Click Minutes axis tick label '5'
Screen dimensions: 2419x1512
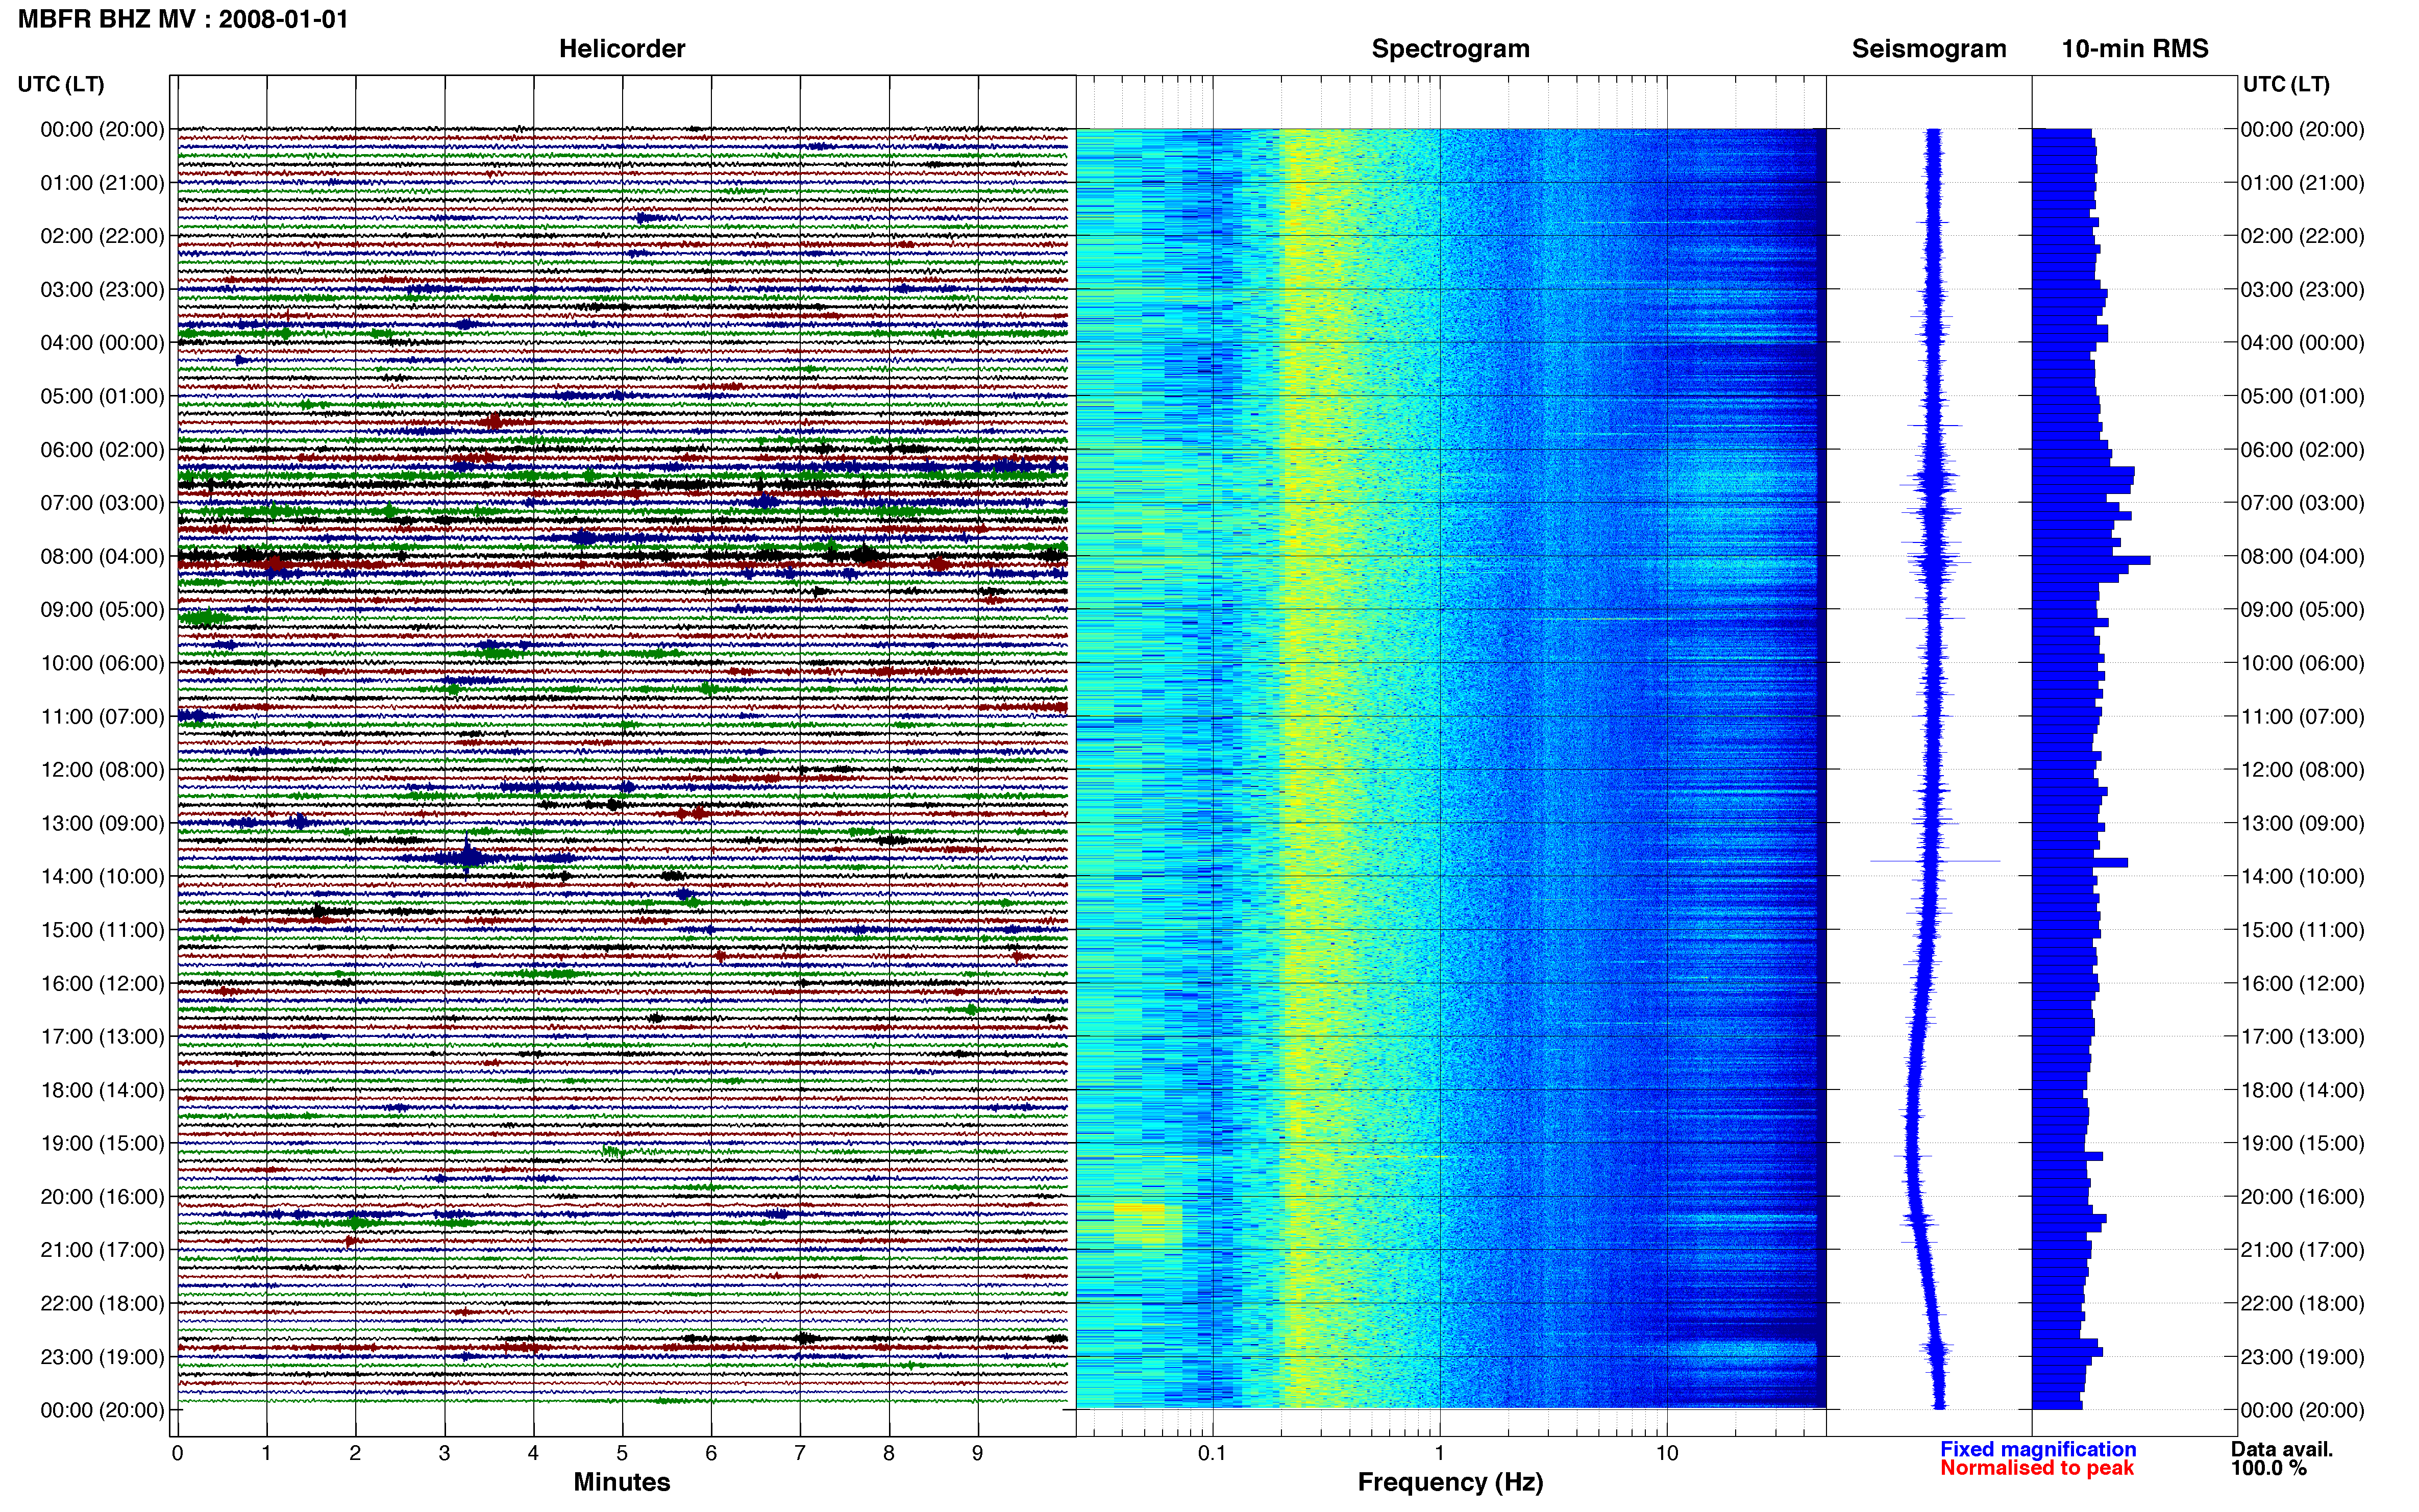coord(622,1453)
